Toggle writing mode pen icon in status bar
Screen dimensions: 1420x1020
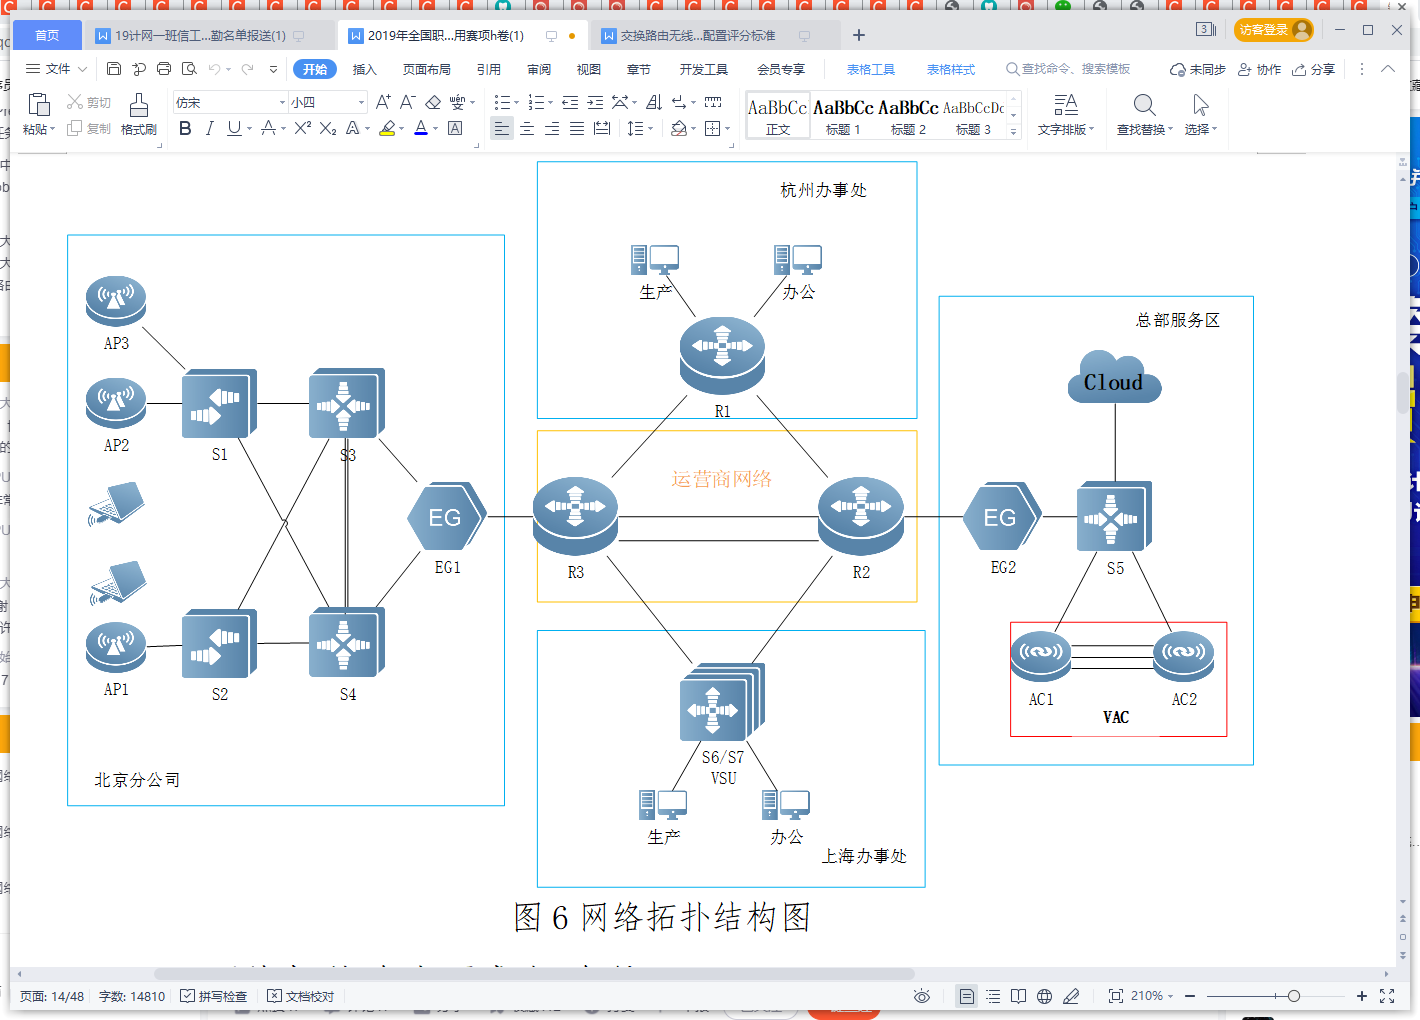pos(1071,996)
